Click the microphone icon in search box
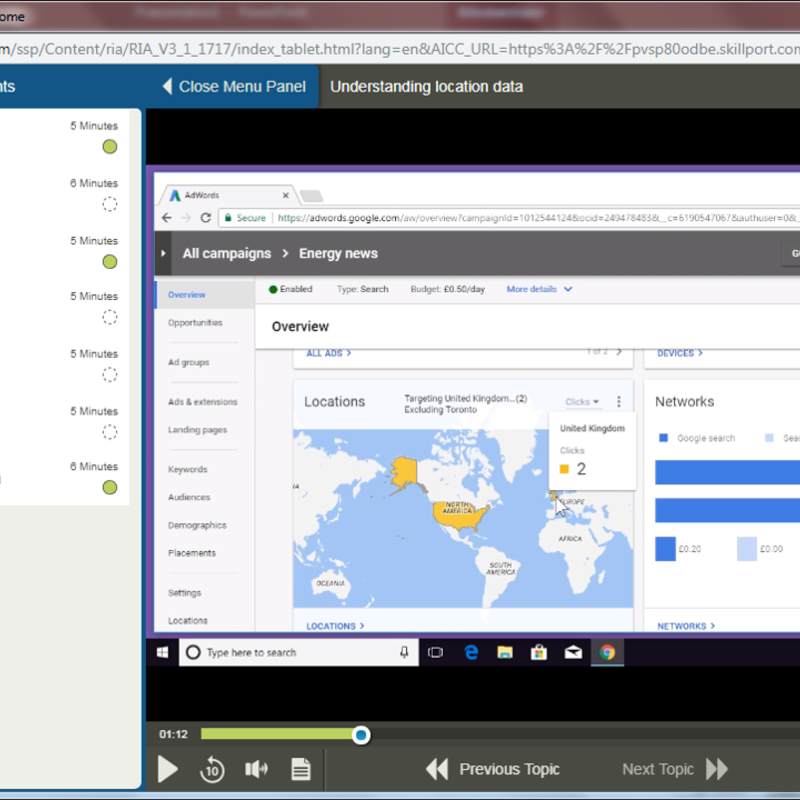This screenshot has width=800, height=800. (404, 653)
